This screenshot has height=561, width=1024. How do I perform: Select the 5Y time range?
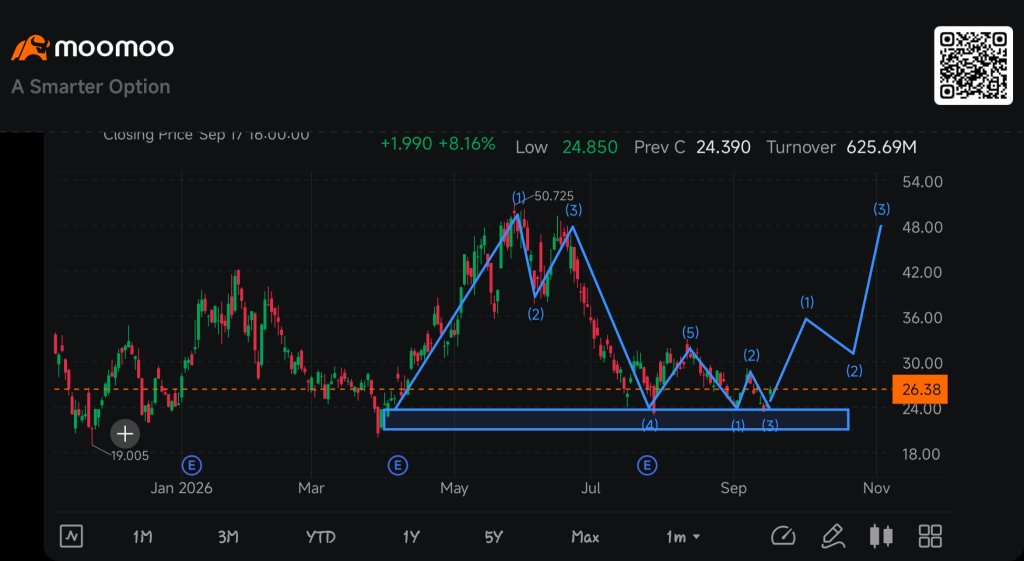tap(494, 537)
